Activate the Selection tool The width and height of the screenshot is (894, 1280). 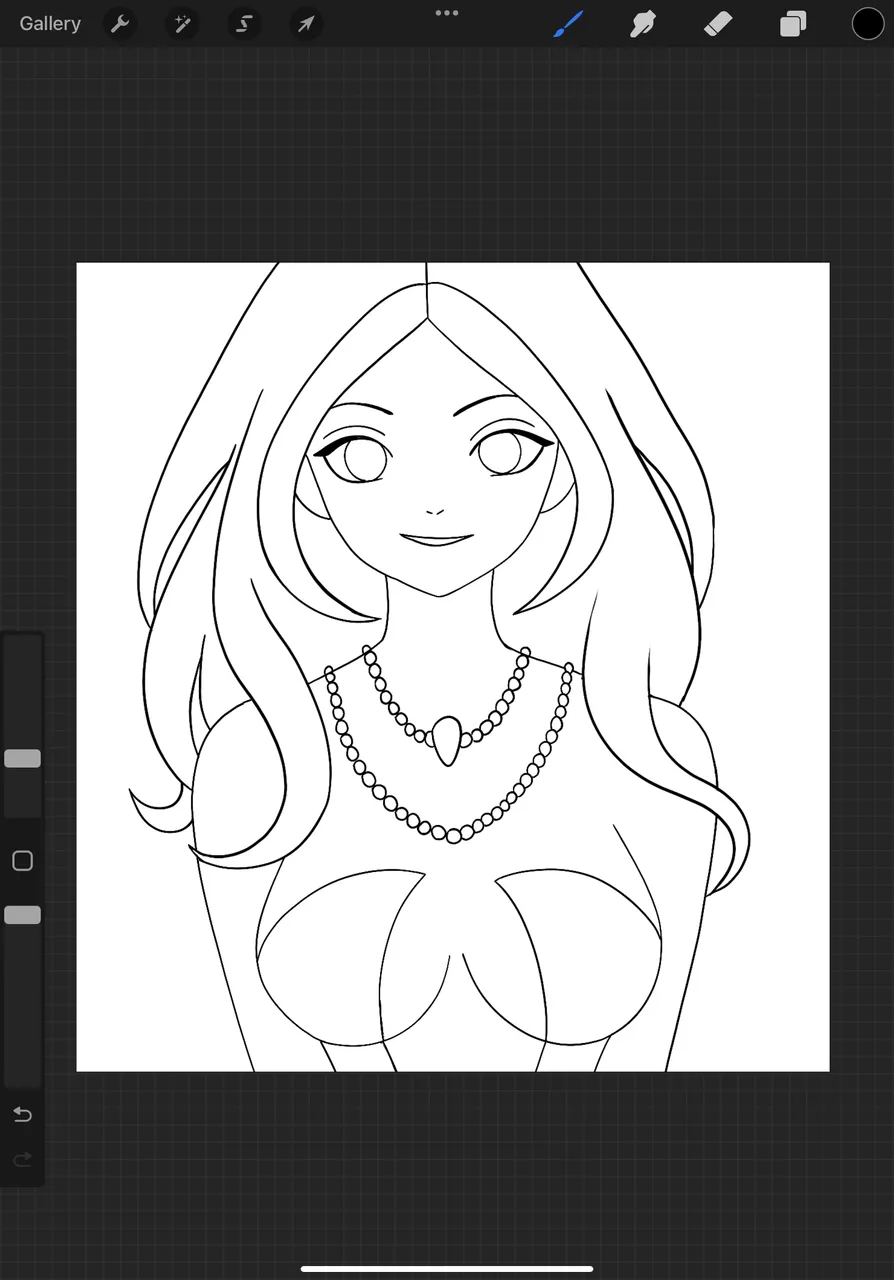244,23
